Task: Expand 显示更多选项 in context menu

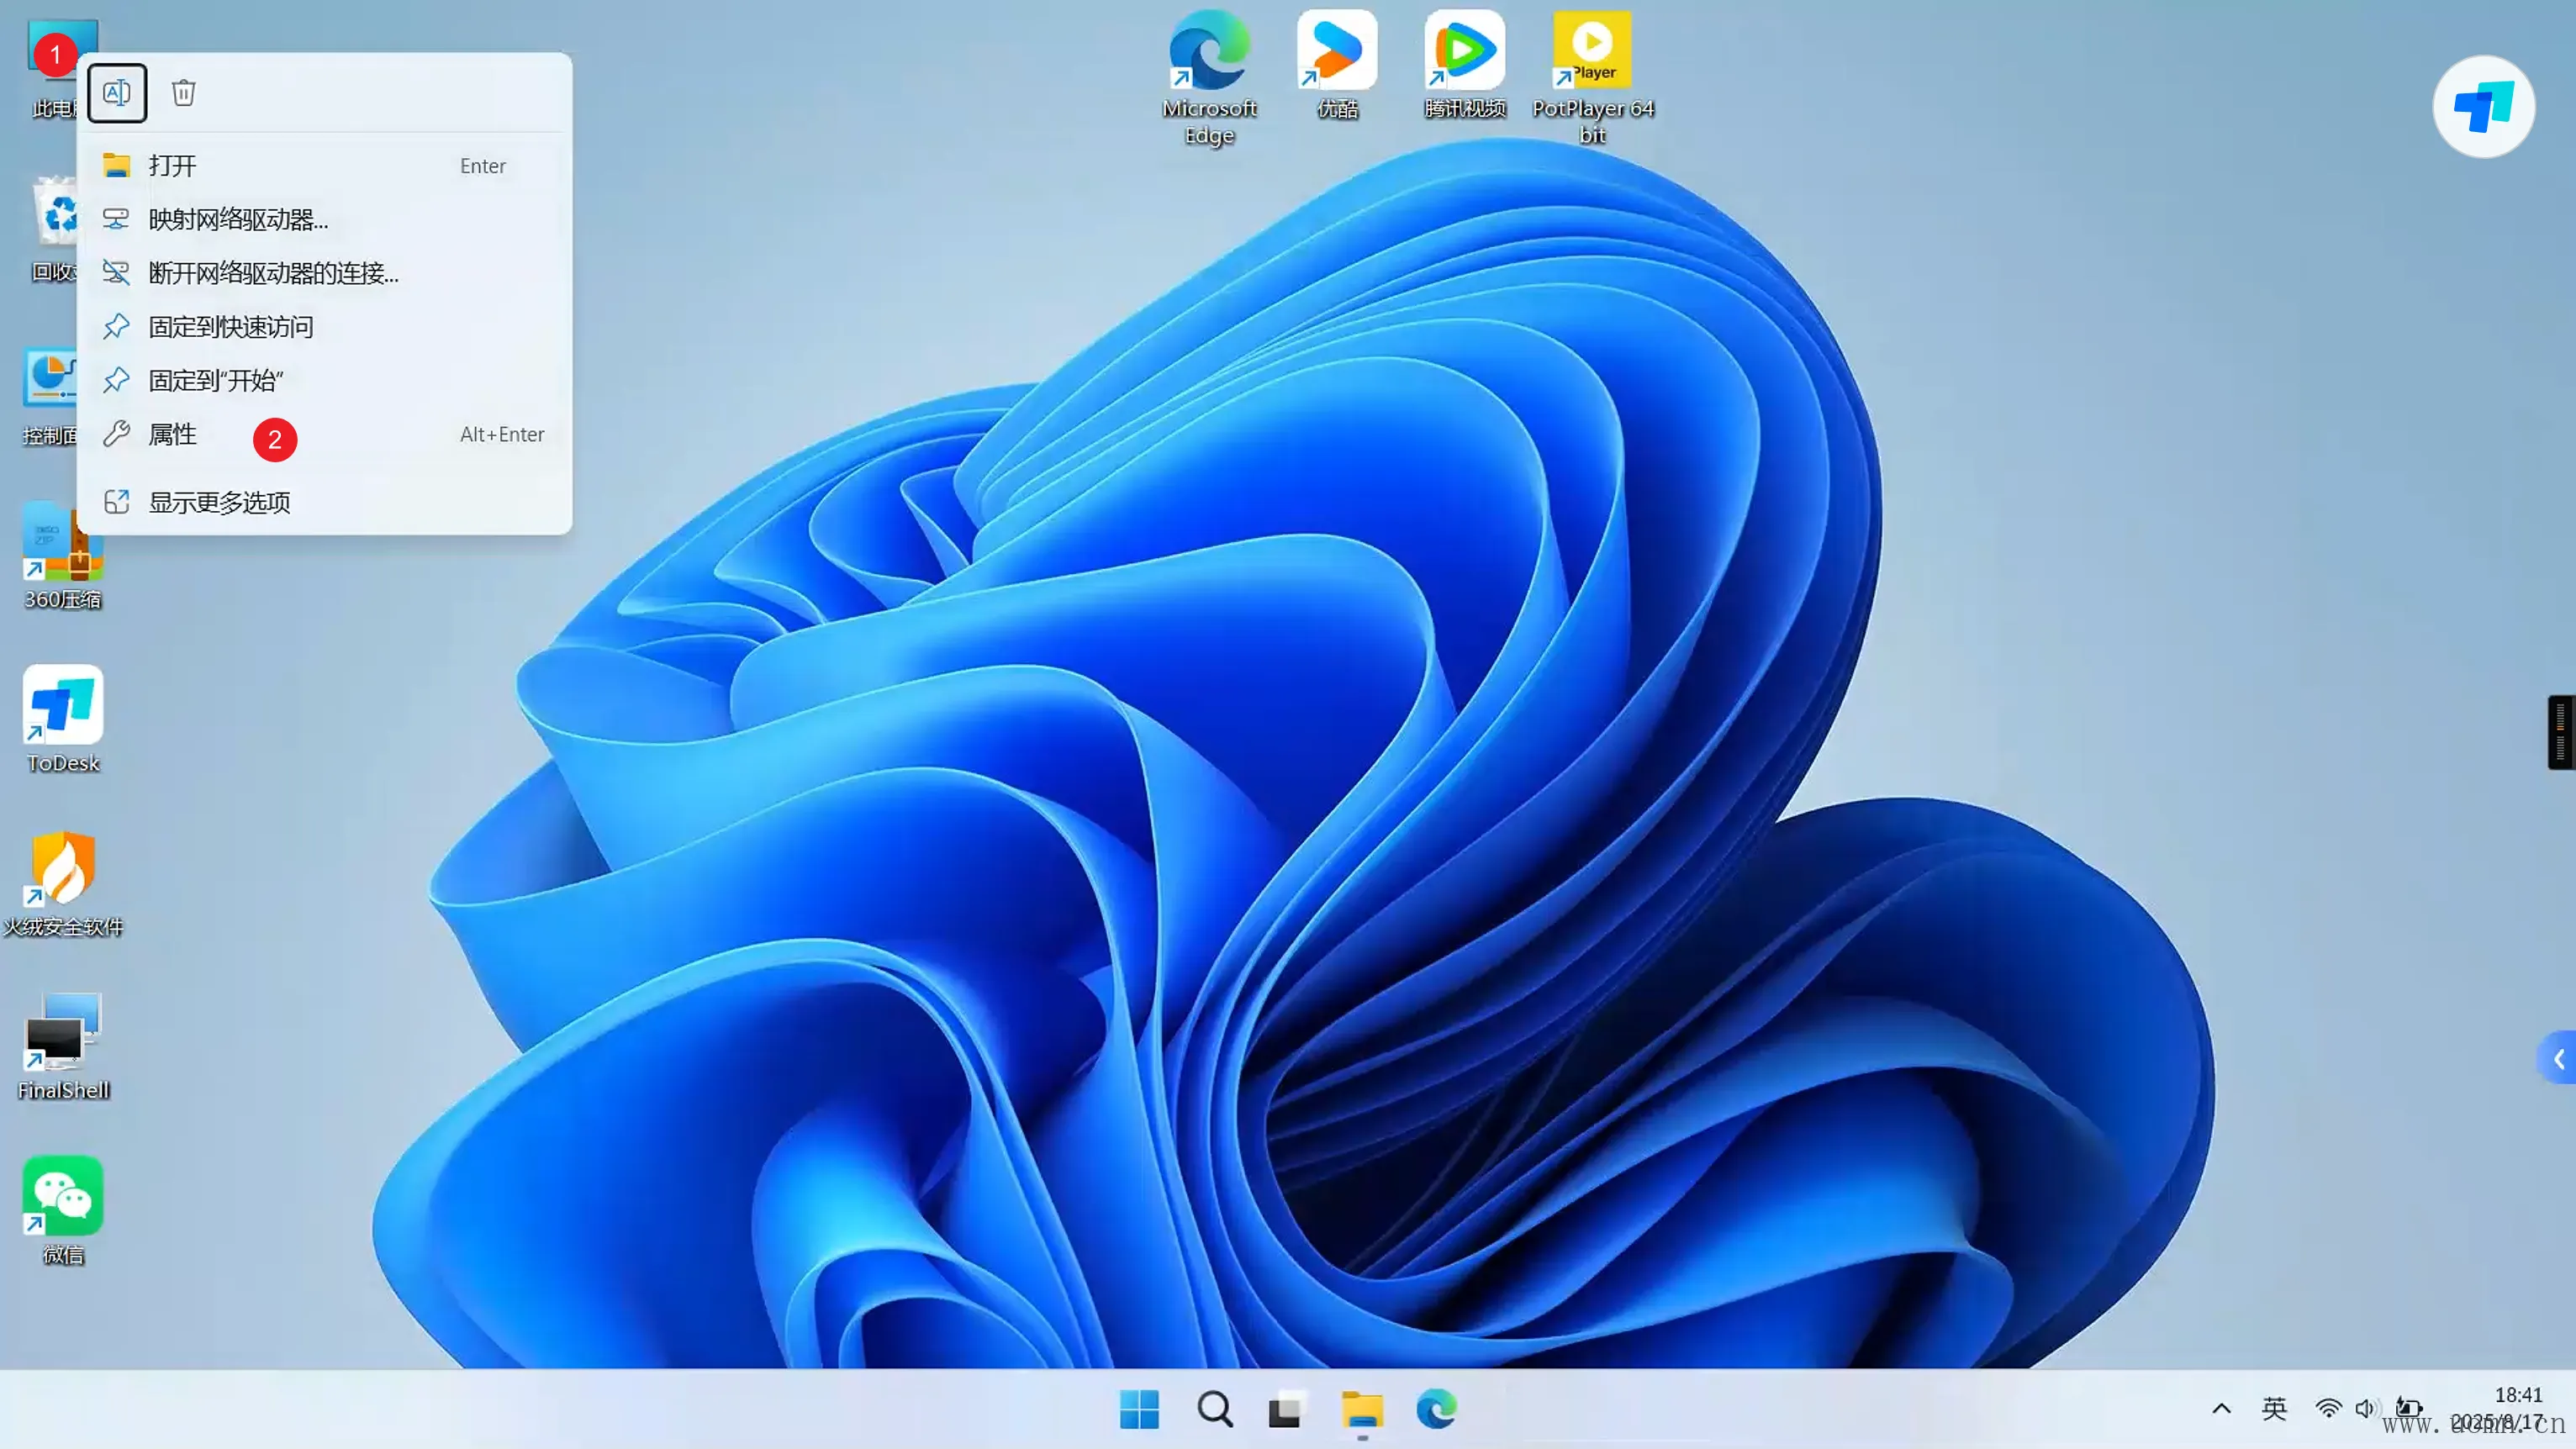Action: [219, 502]
